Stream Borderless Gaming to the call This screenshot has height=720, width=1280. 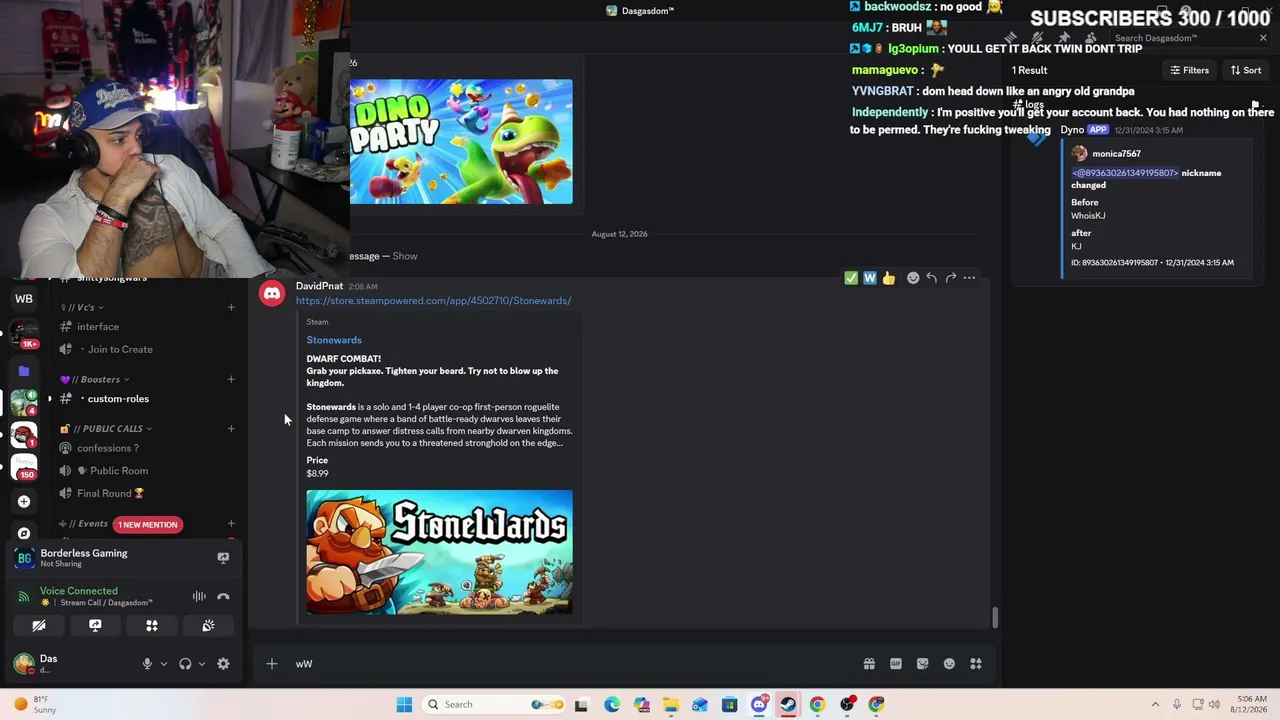pos(223,558)
